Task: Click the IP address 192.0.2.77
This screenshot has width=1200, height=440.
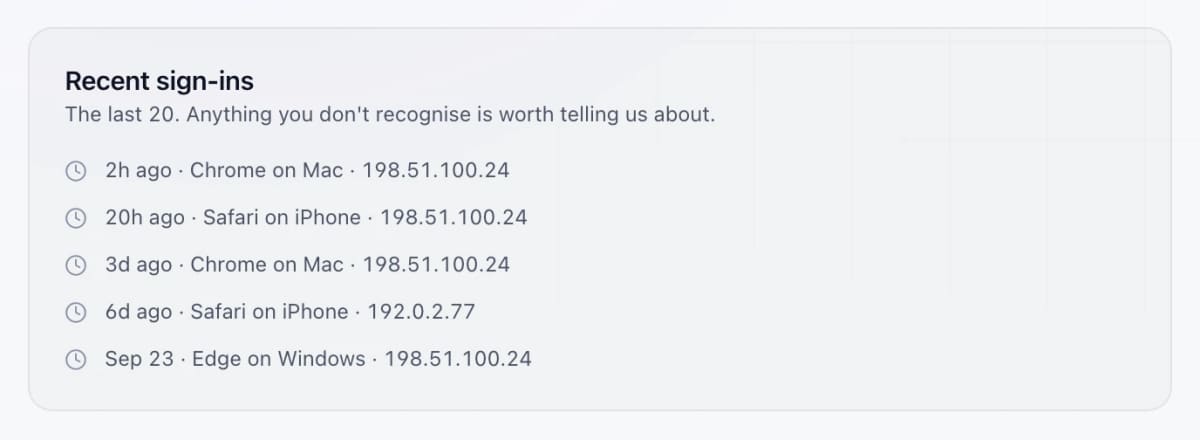Action: tap(421, 311)
